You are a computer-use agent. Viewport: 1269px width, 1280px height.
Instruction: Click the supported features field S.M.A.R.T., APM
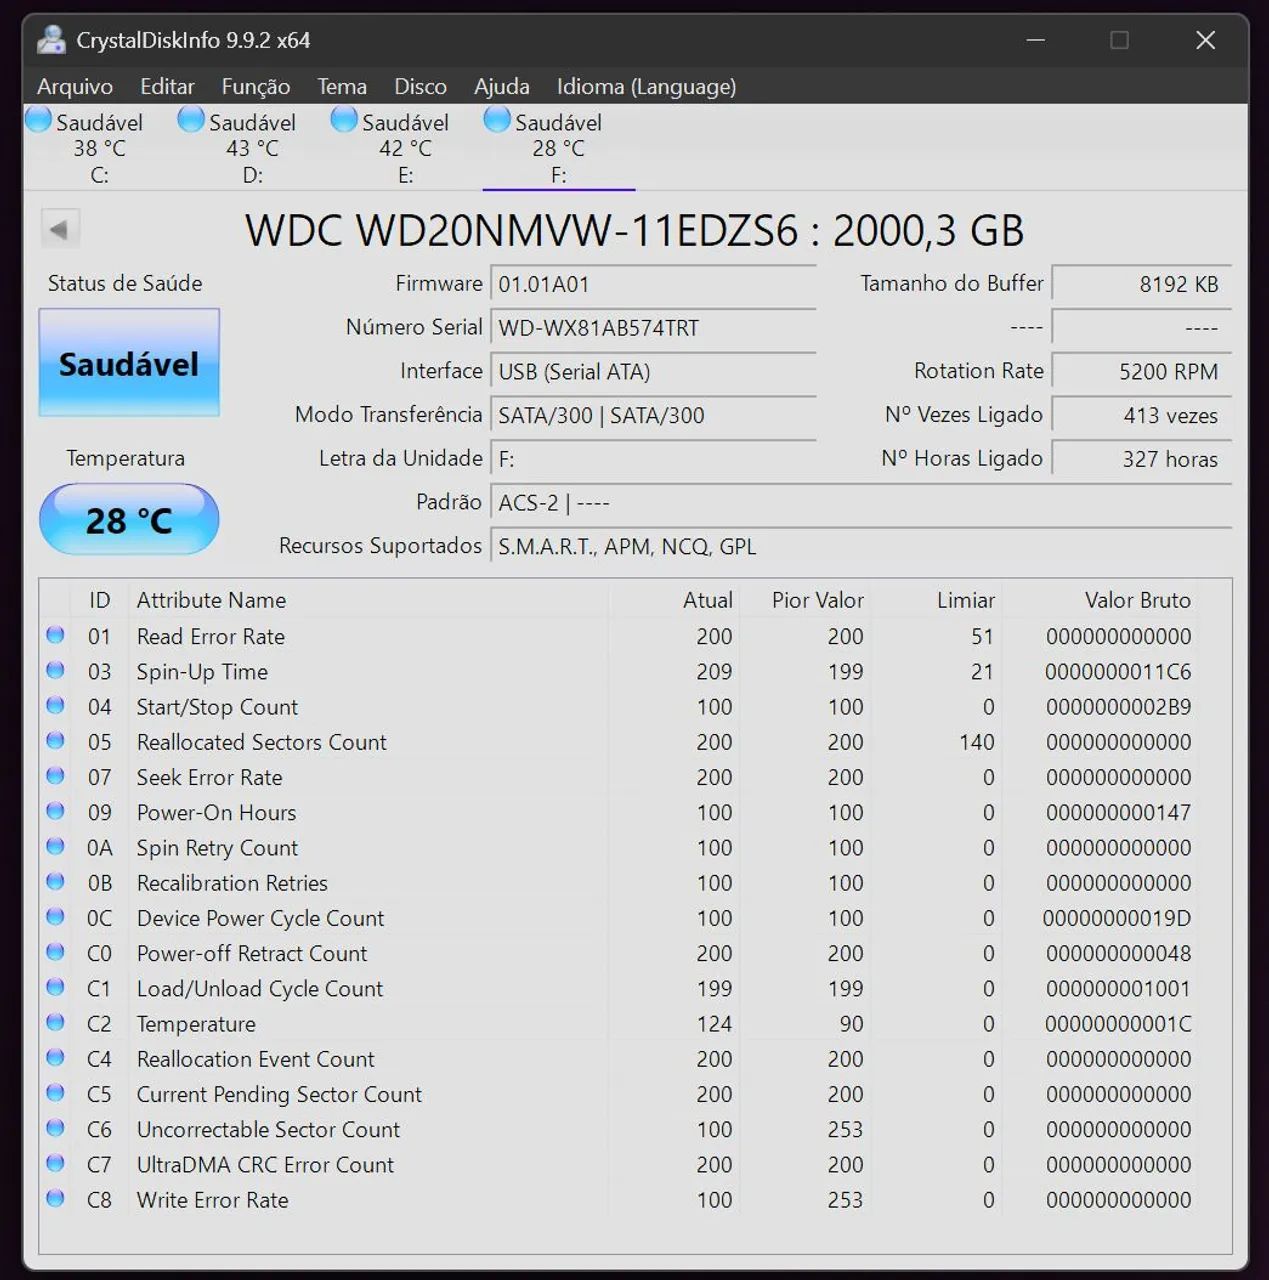click(x=861, y=547)
